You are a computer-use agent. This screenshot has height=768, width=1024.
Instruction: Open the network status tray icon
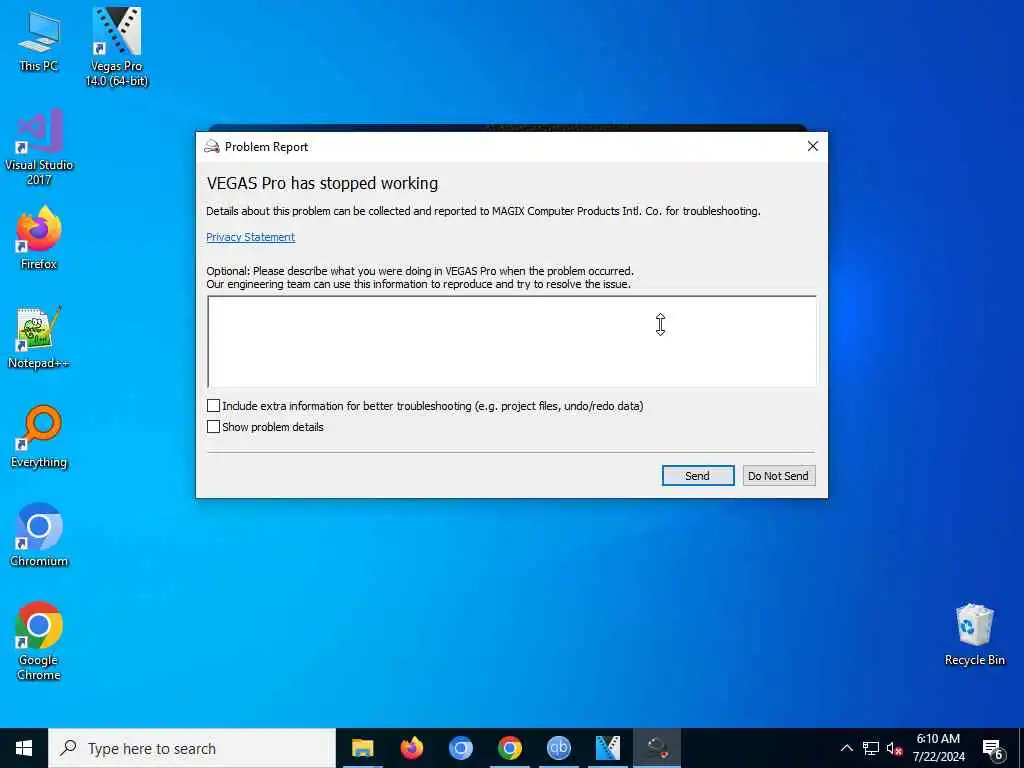(871, 748)
